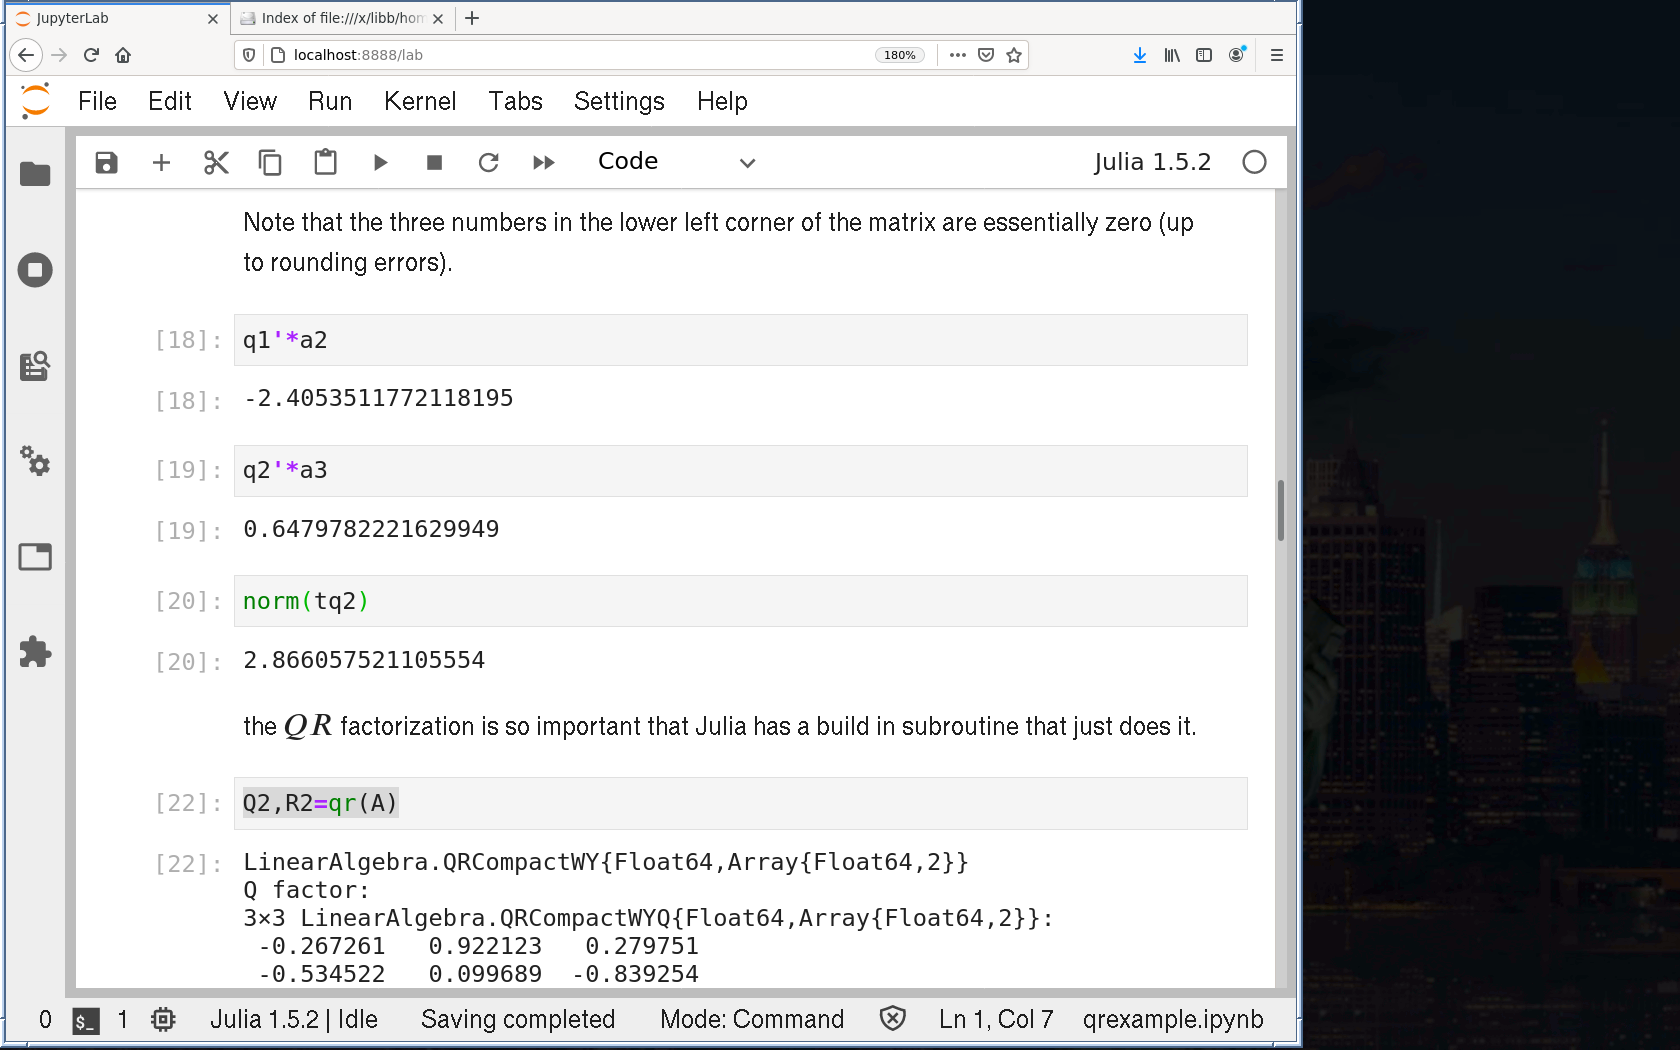Screen dimensions: 1680x1050
Task: Open the Settings menu
Action: (618, 101)
